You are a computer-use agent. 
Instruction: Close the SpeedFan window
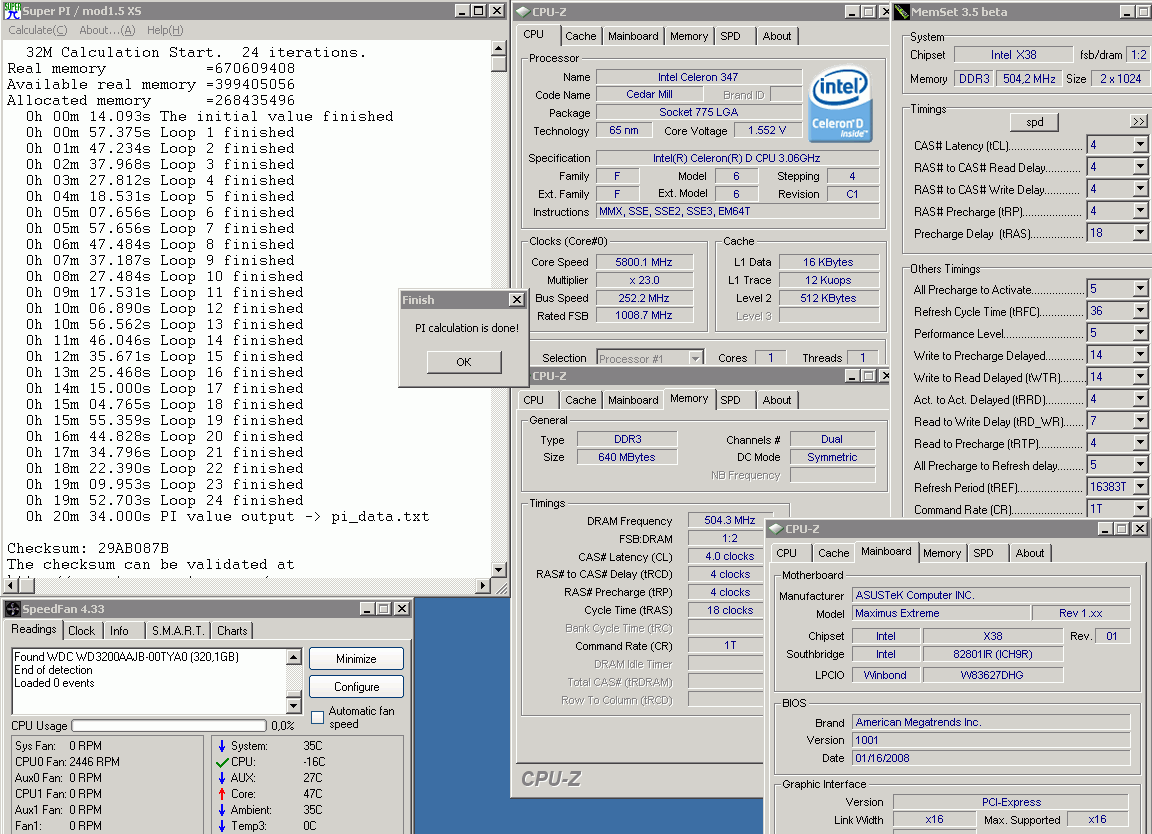(402, 608)
